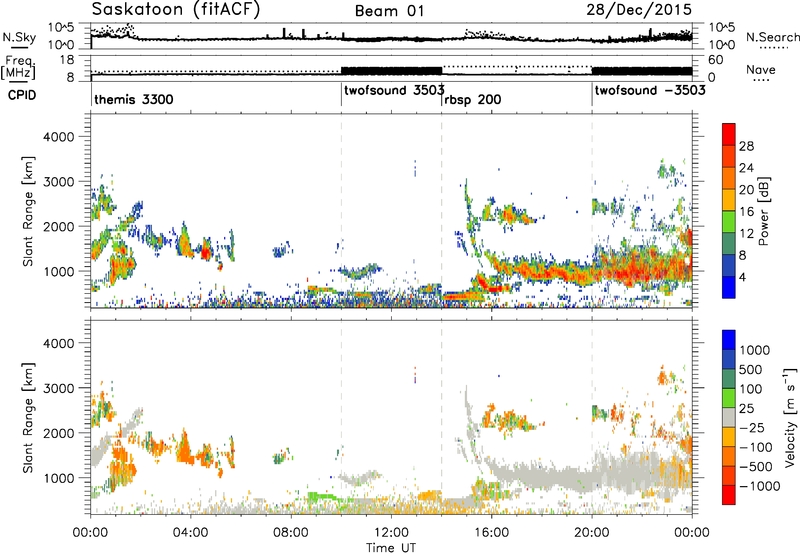Click the light green Power segment between 12 and 16
Image resolution: width=800 pixels, height=554 pixels.
(729, 221)
